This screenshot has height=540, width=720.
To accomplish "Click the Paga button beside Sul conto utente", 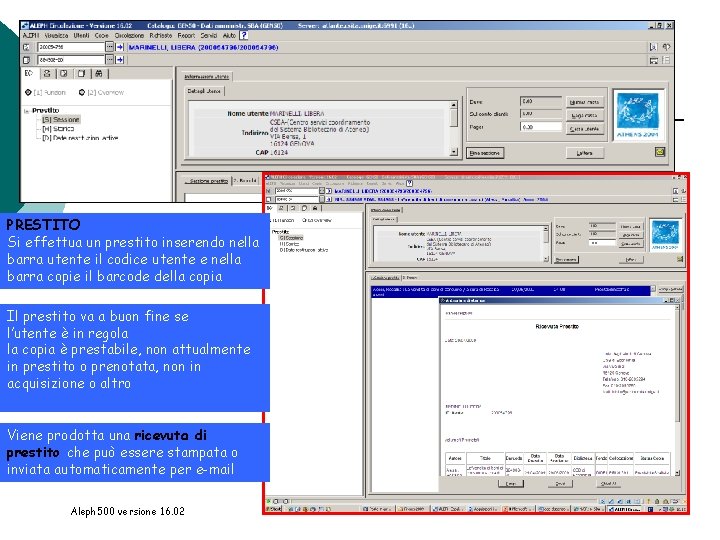I will coord(584,115).
